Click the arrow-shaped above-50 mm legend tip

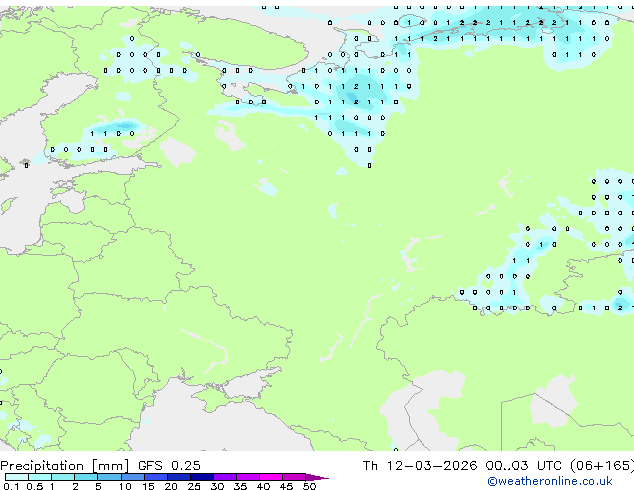[x=317, y=477]
